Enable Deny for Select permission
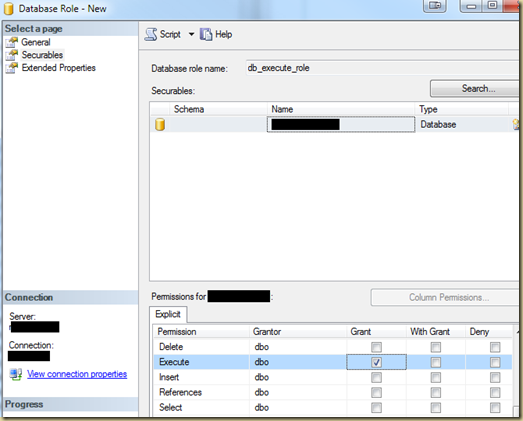Viewport: 523px width, 421px height. coord(495,407)
